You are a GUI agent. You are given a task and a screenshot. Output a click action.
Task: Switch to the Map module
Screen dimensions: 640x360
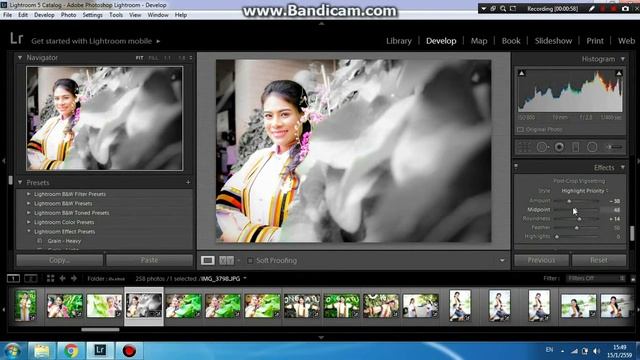479,41
